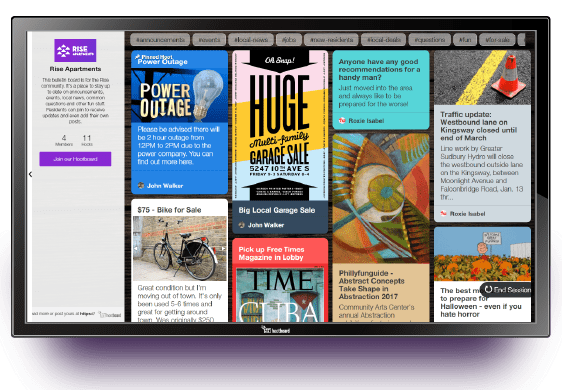Image resolution: width=562 pixels, height=390 pixels.
Task: Click End Session power icon
Action: (488, 289)
